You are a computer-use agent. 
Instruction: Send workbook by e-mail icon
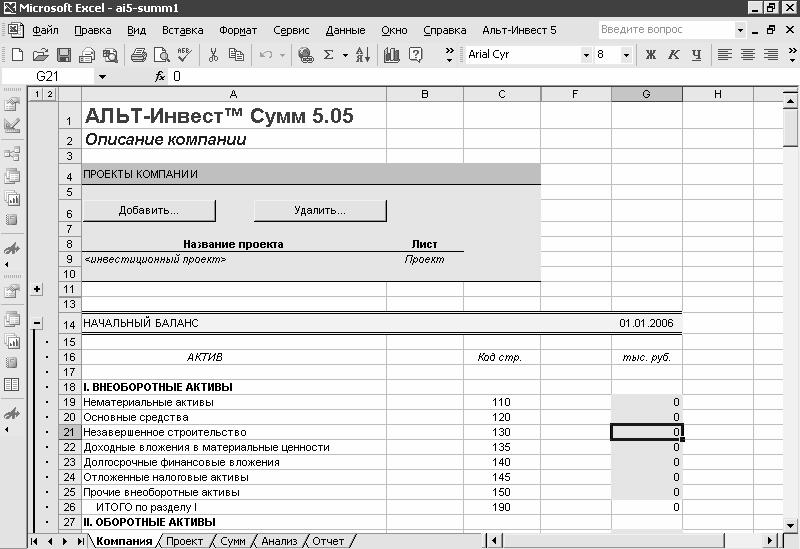[x=87, y=55]
